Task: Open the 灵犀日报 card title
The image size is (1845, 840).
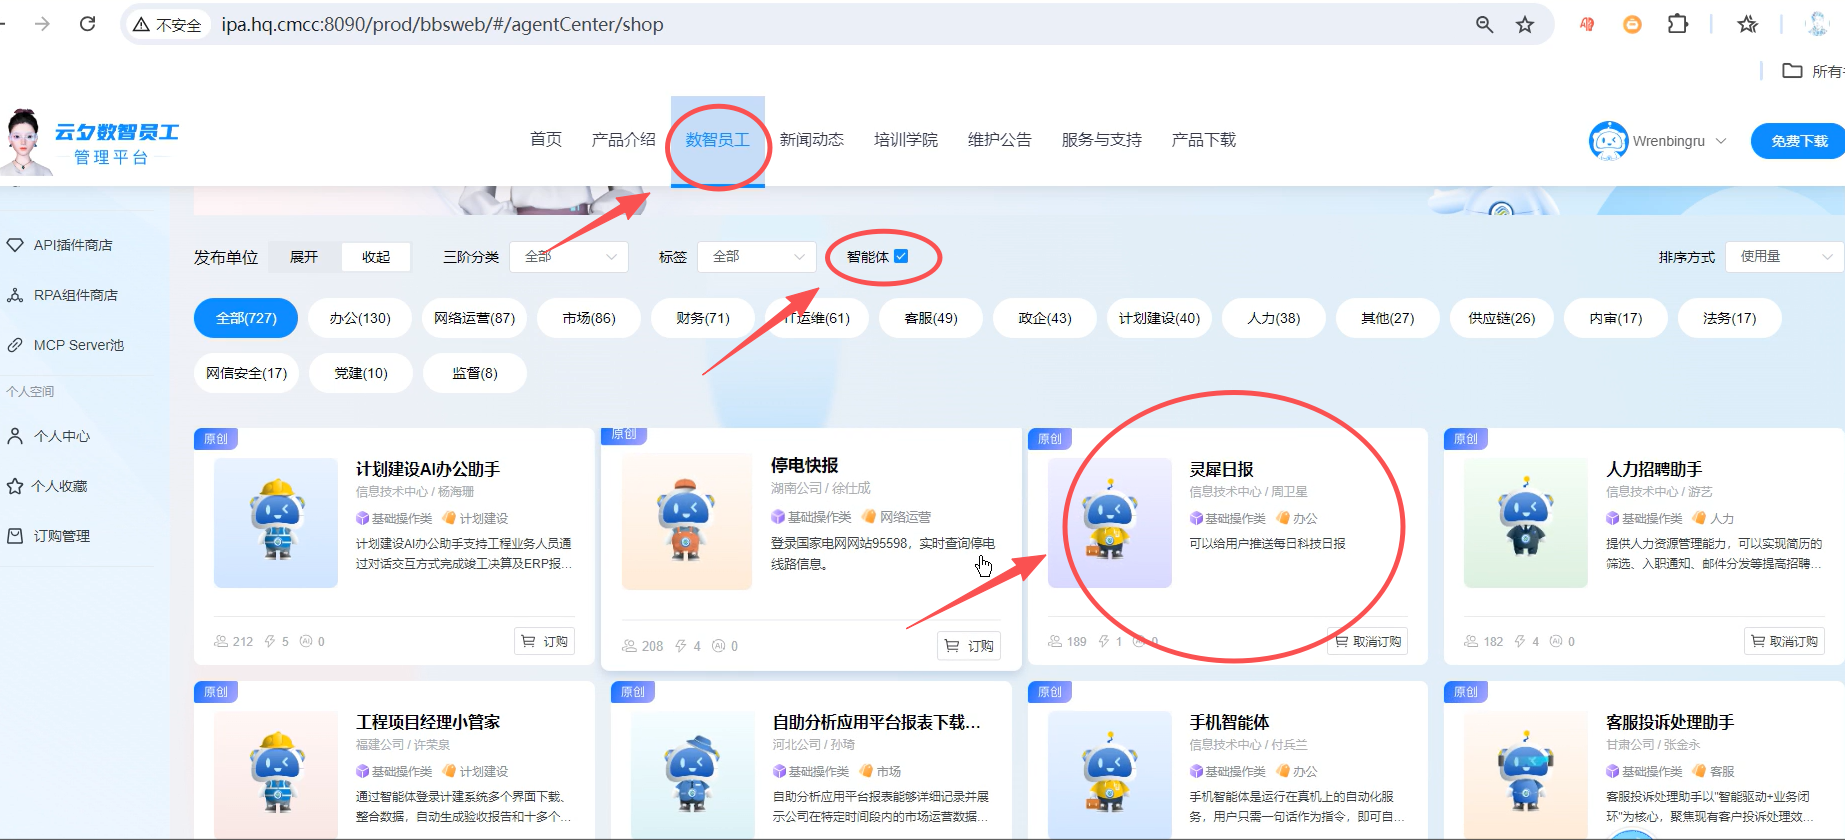Action: [1221, 469]
